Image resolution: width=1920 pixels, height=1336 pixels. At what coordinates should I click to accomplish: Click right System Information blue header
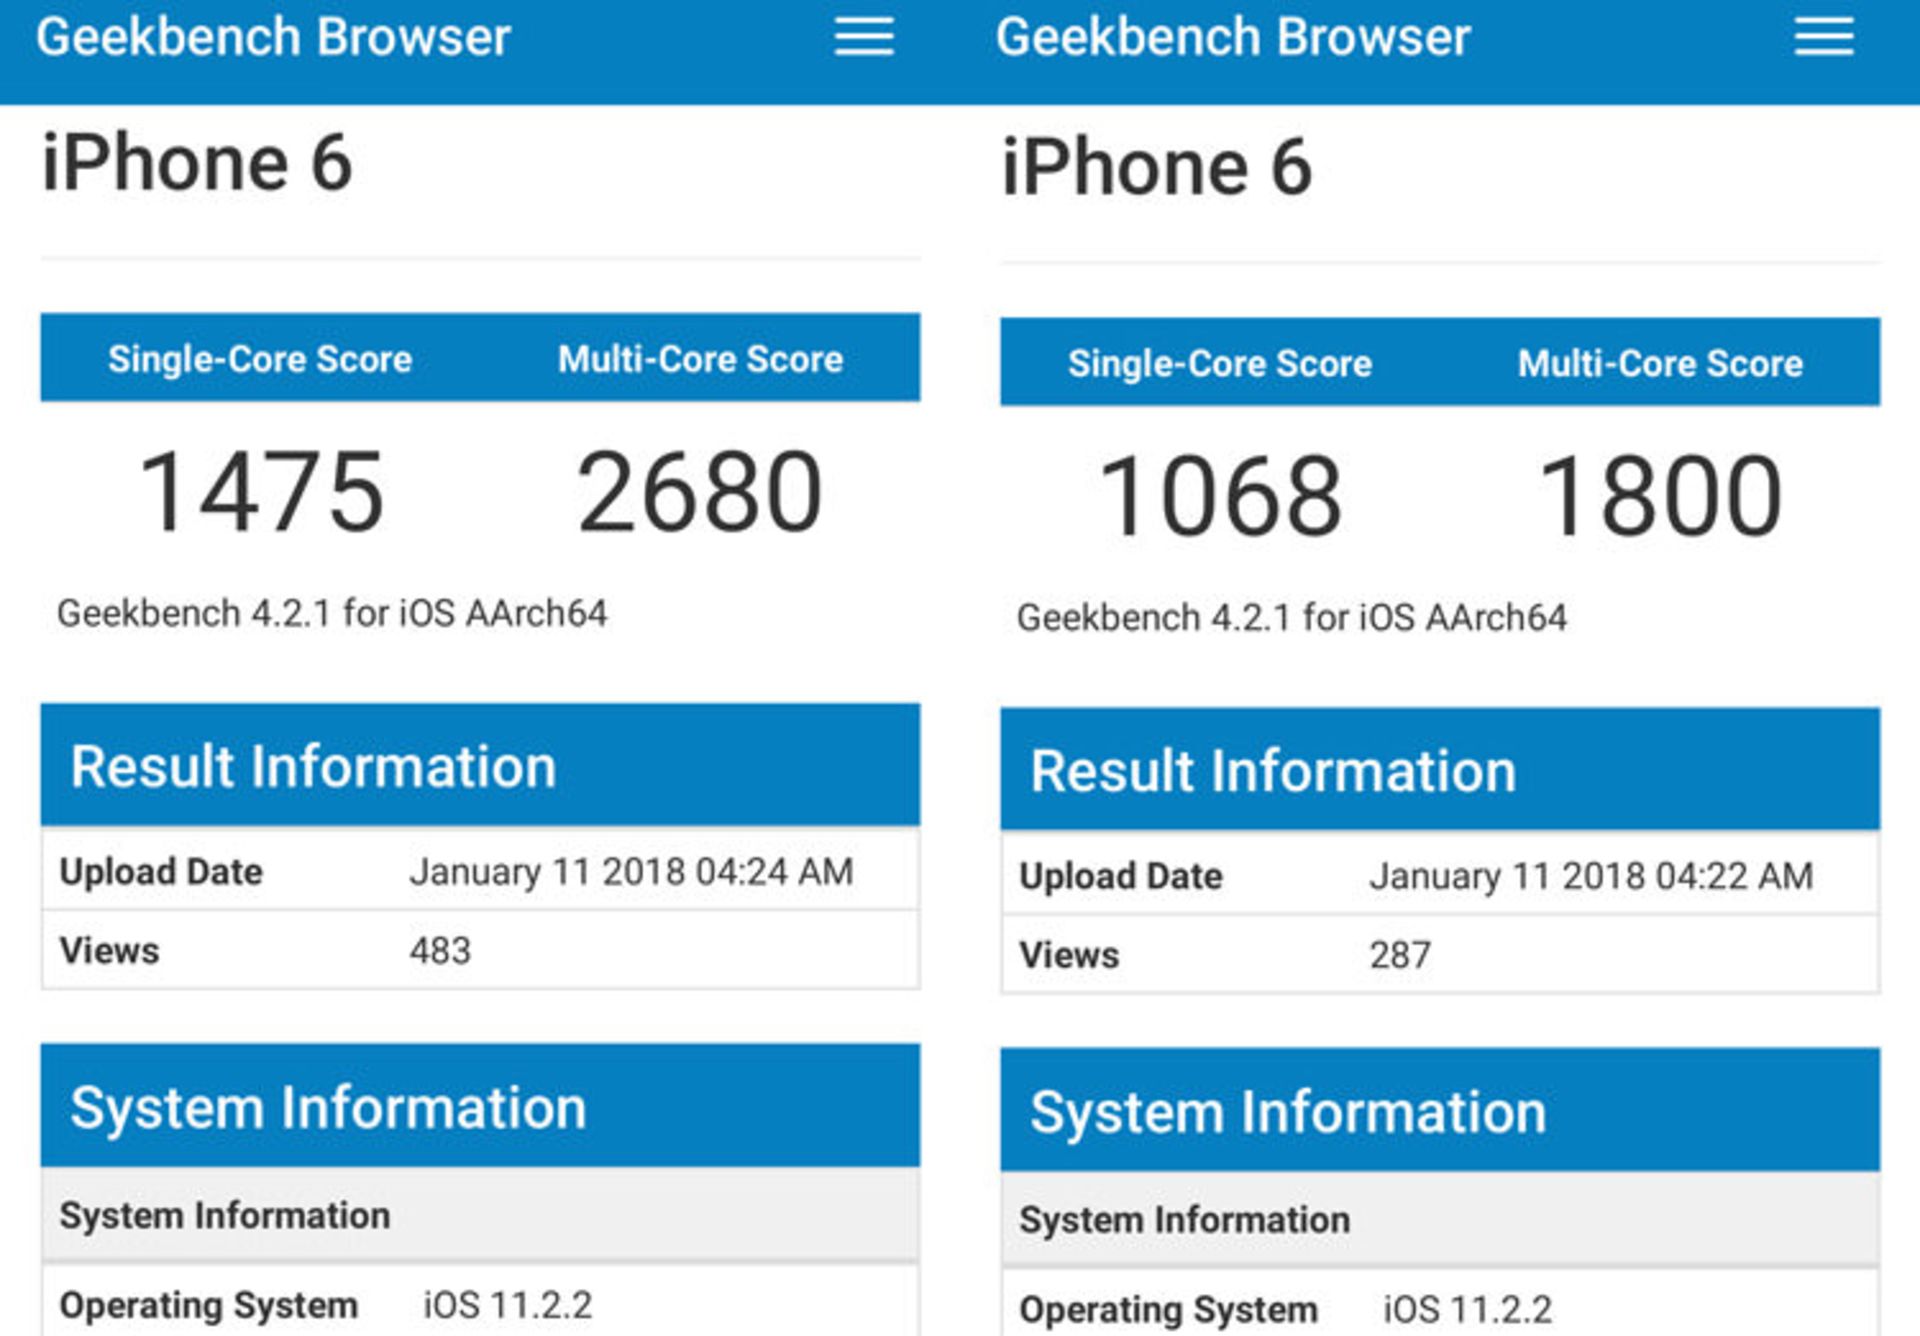[1288, 1112]
